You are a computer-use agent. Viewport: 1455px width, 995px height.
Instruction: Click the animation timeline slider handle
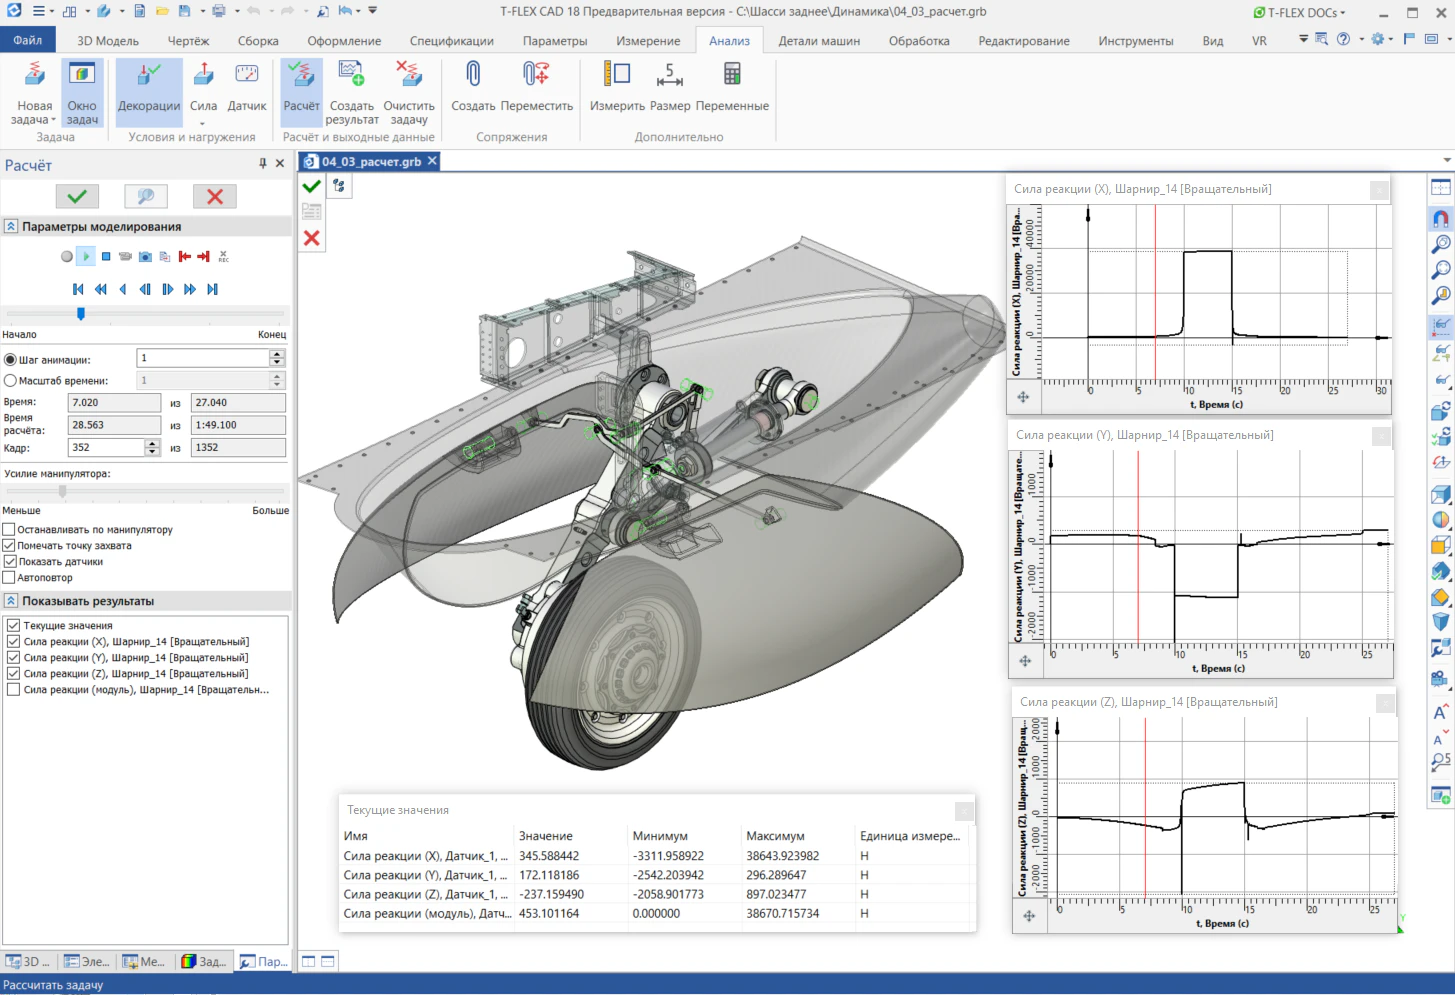click(81, 313)
